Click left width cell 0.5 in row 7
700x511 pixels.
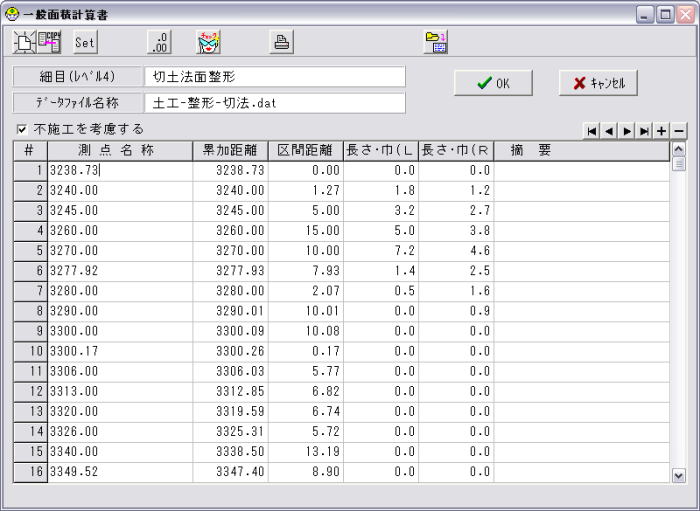pyautogui.click(x=381, y=291)
